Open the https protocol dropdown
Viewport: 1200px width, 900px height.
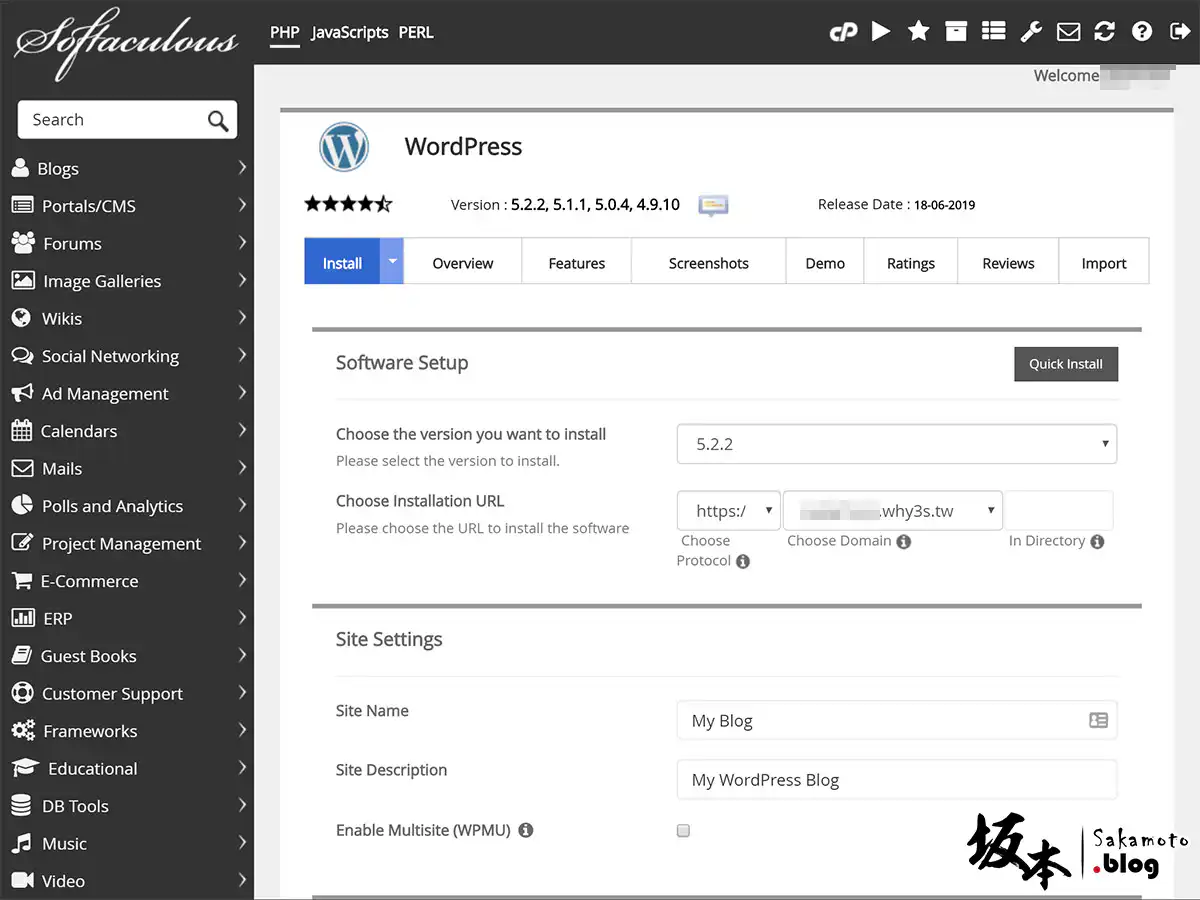coord(728,511)
